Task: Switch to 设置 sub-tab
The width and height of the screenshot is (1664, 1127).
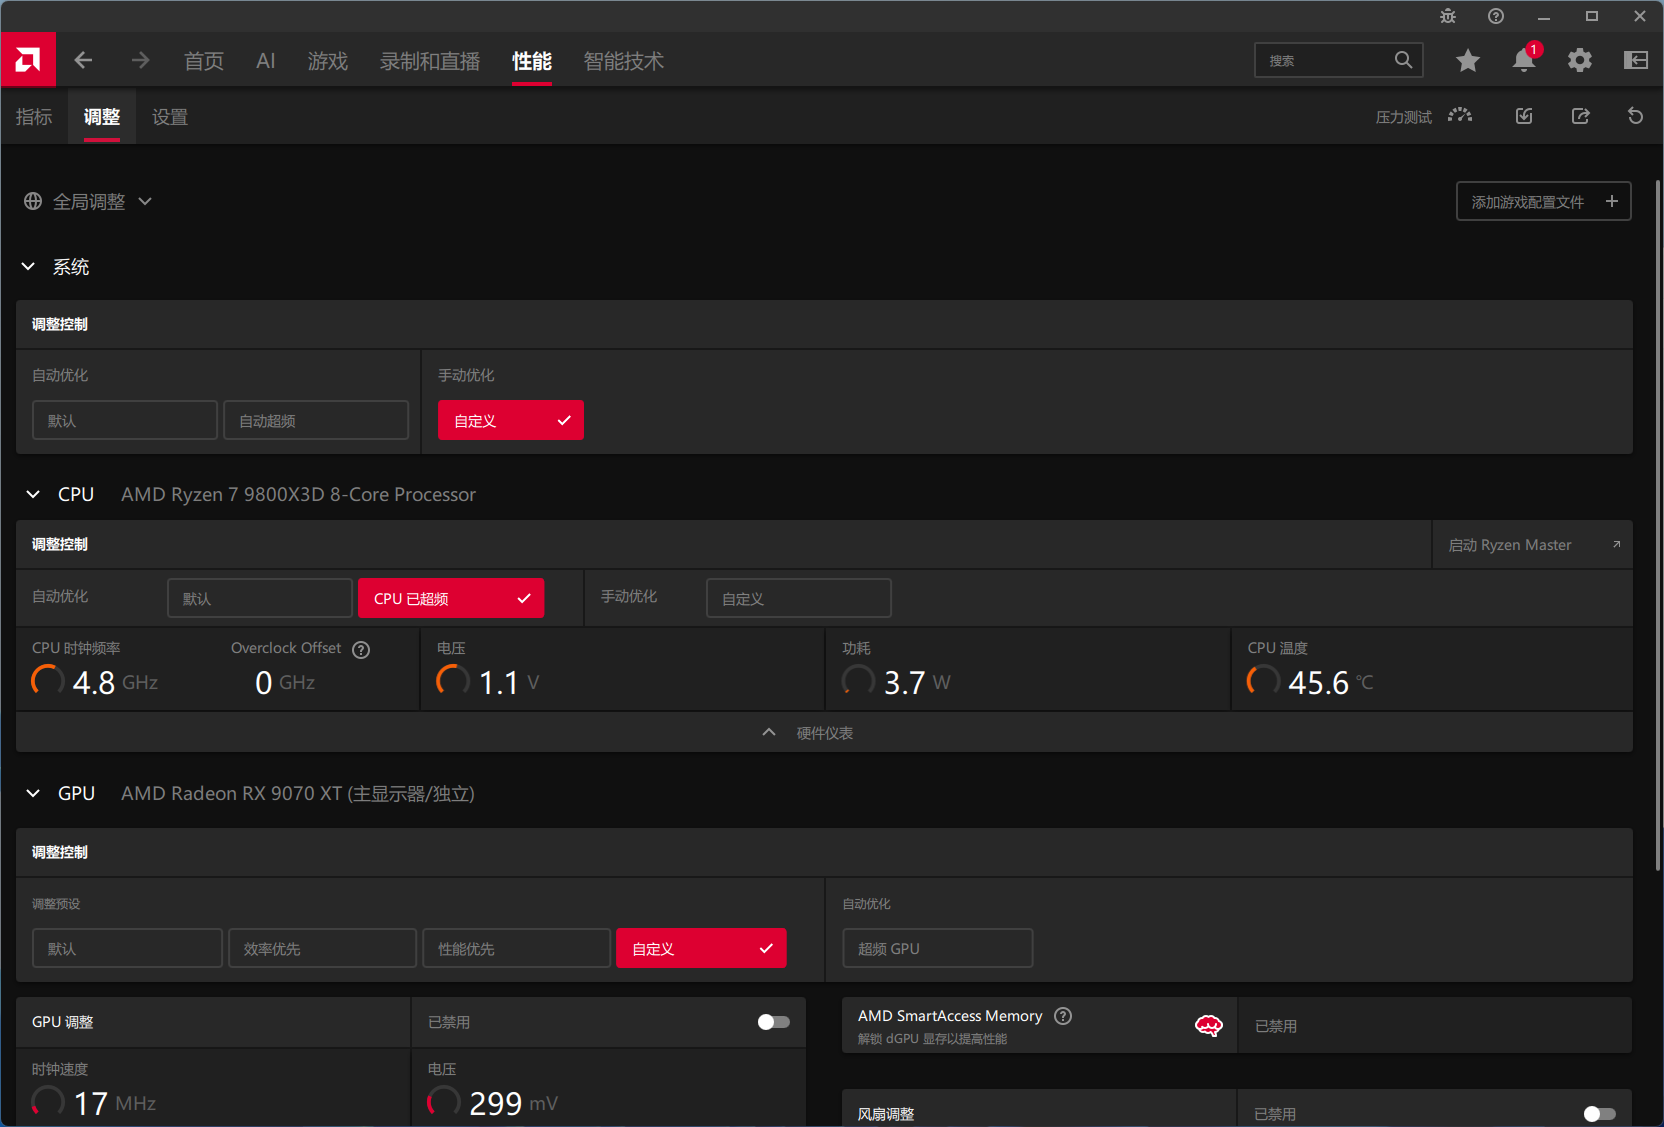Action: [170, 117]
